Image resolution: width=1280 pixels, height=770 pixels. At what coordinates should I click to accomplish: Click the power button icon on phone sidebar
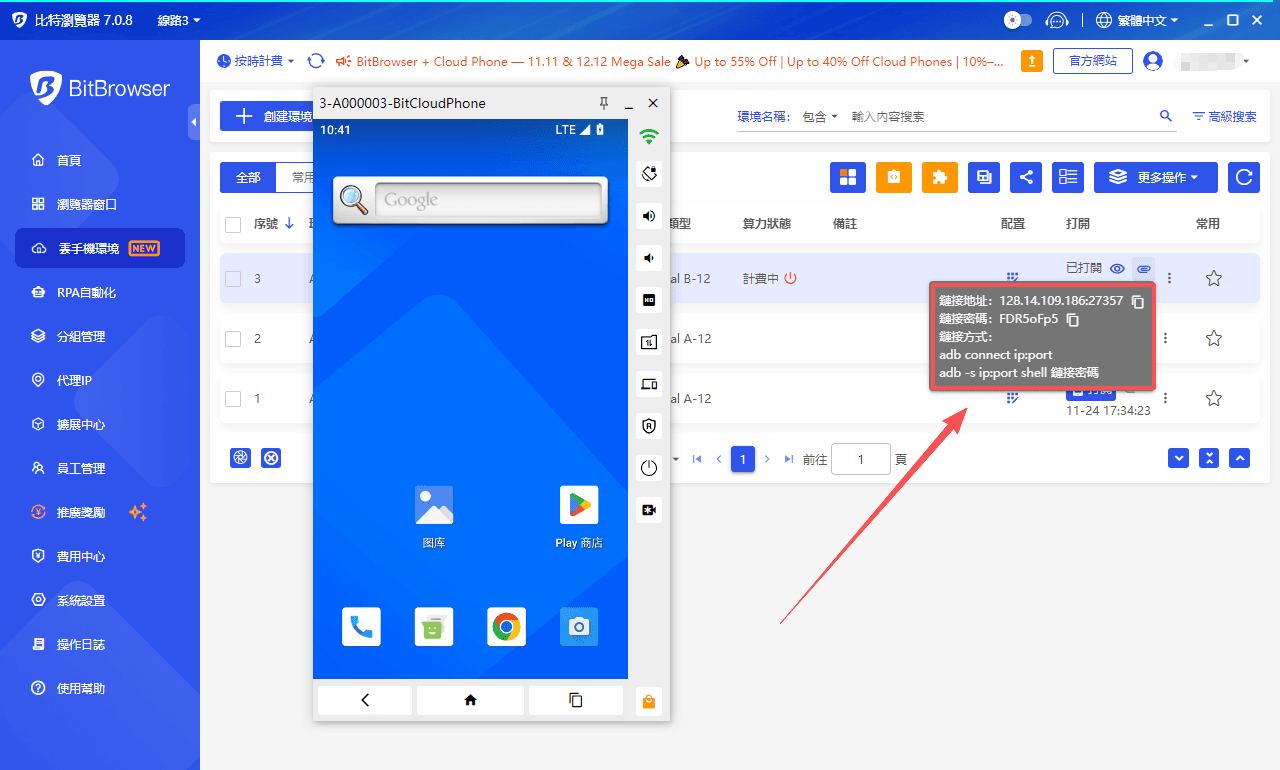(x=649, y=468)
